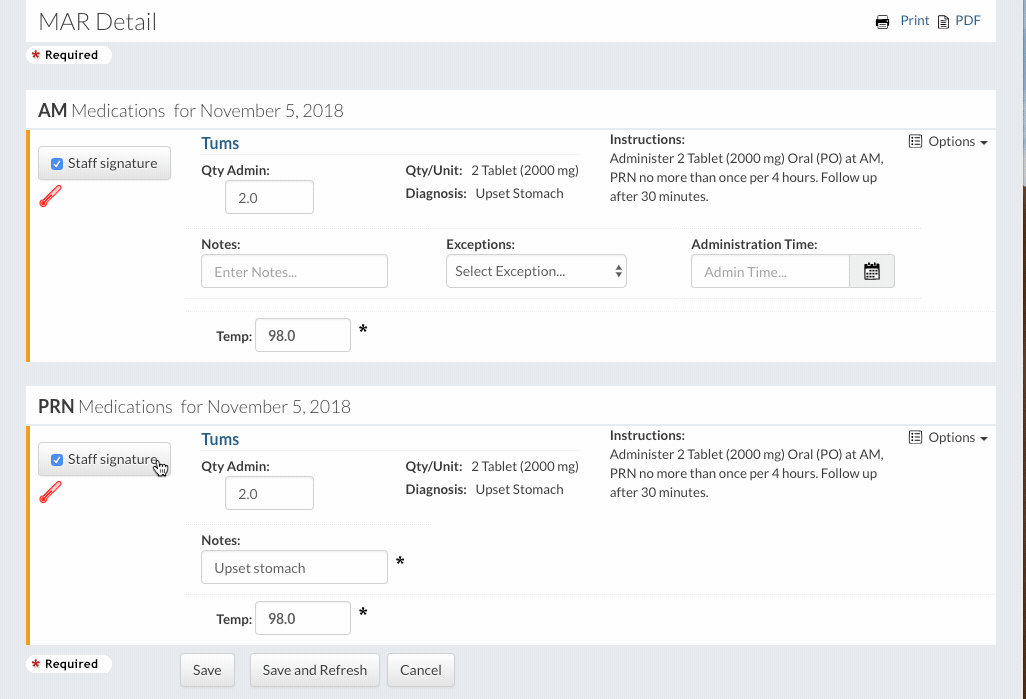Click the PDF document icon
This screenshot has width=1026, height=699.
point(943,22)
